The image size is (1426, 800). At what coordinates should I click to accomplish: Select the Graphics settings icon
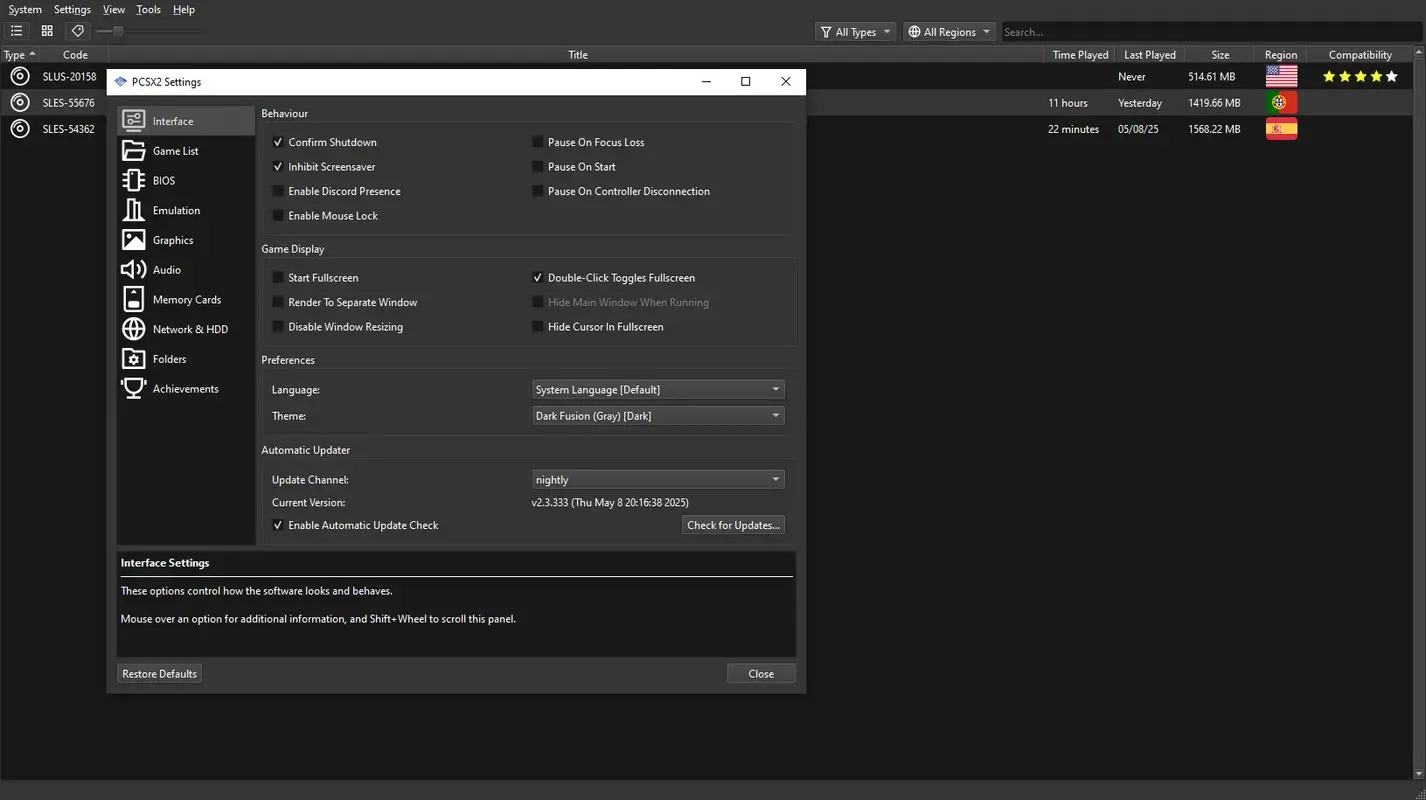(172, 240)
